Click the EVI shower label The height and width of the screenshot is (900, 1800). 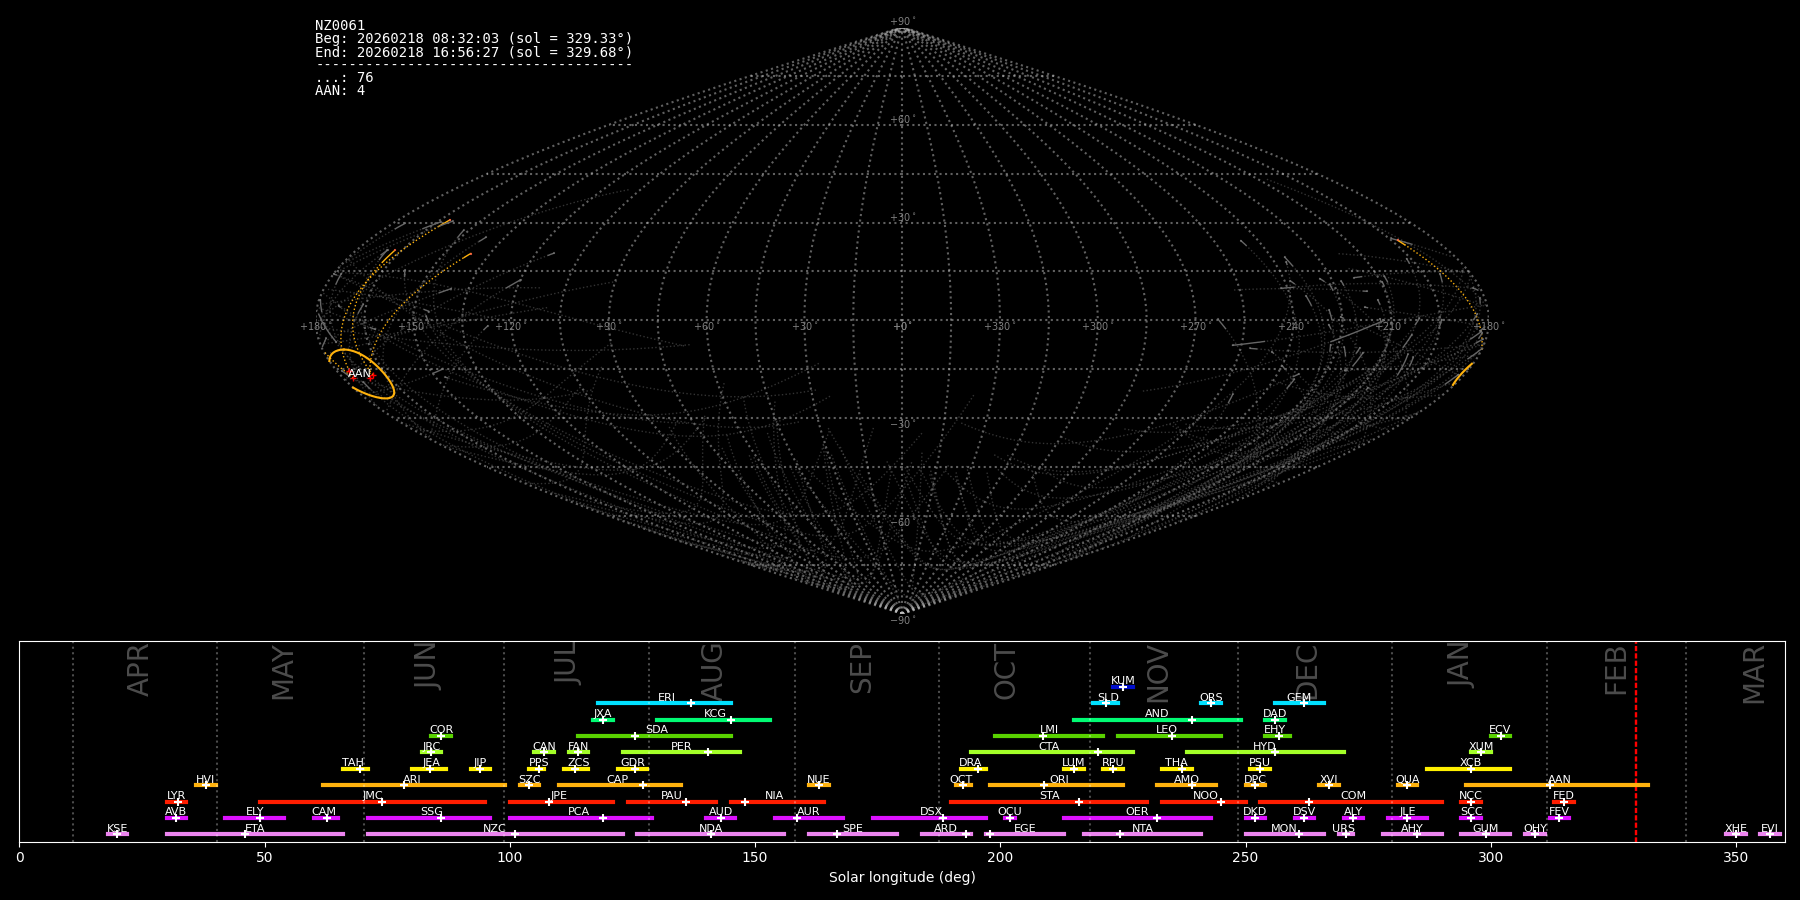tap(1770, 829)
